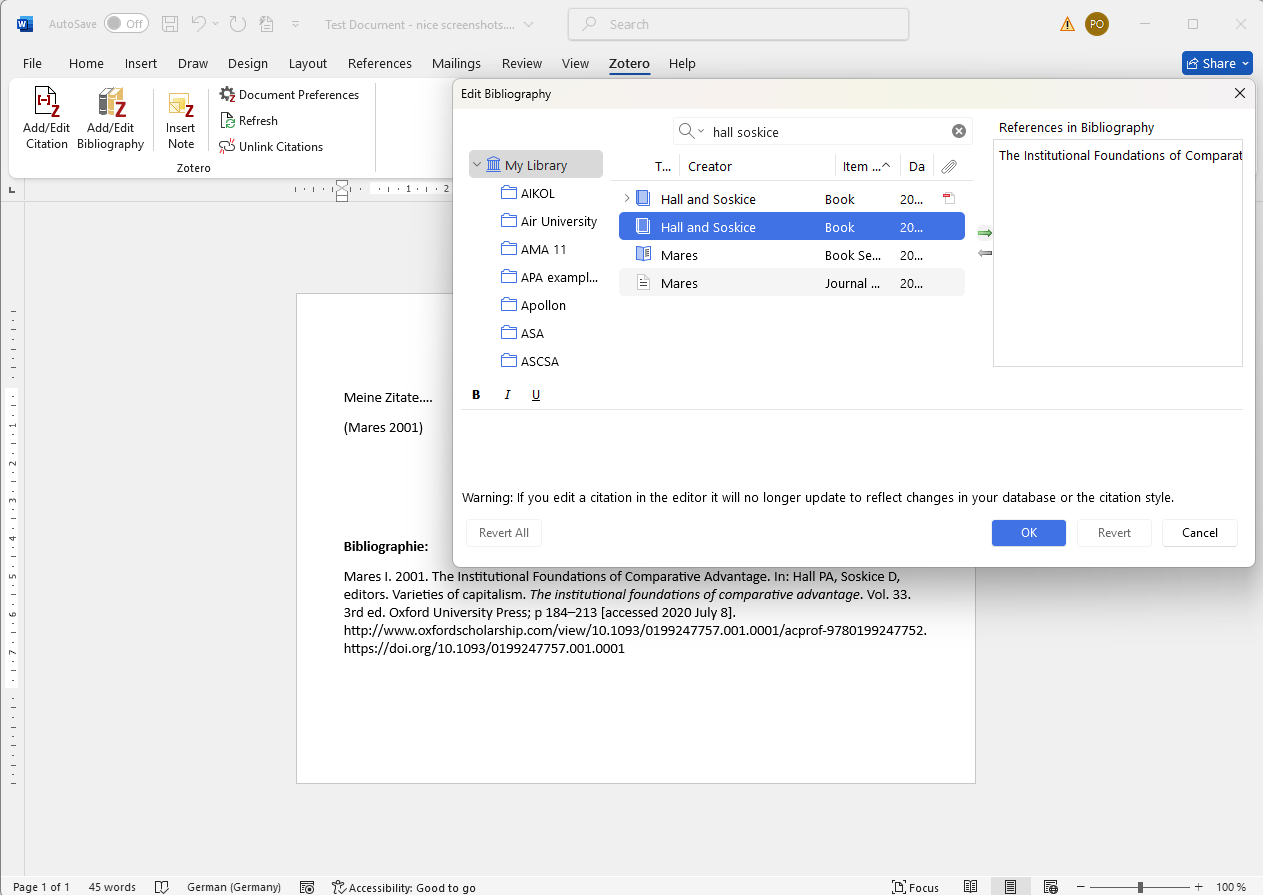Clear the hall soskice search text
Viewport: 1263px width, 895px height.
(x=959, y=130)
